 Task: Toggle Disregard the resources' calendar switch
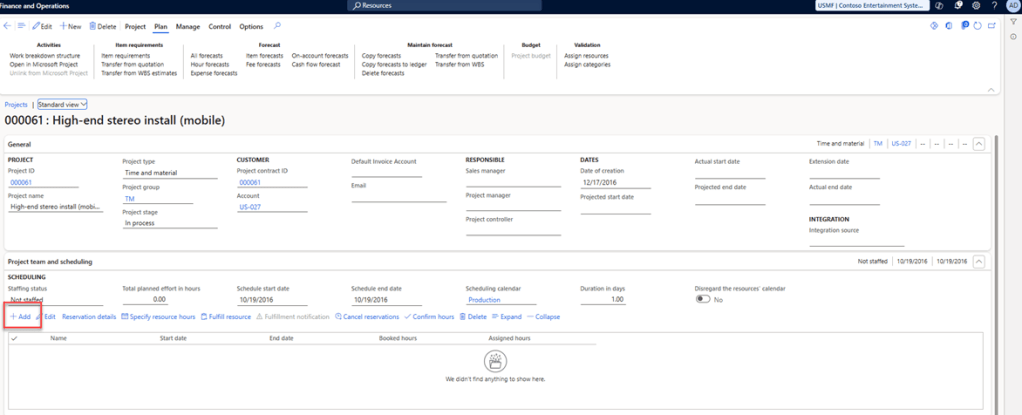click(x=703, y=299)
